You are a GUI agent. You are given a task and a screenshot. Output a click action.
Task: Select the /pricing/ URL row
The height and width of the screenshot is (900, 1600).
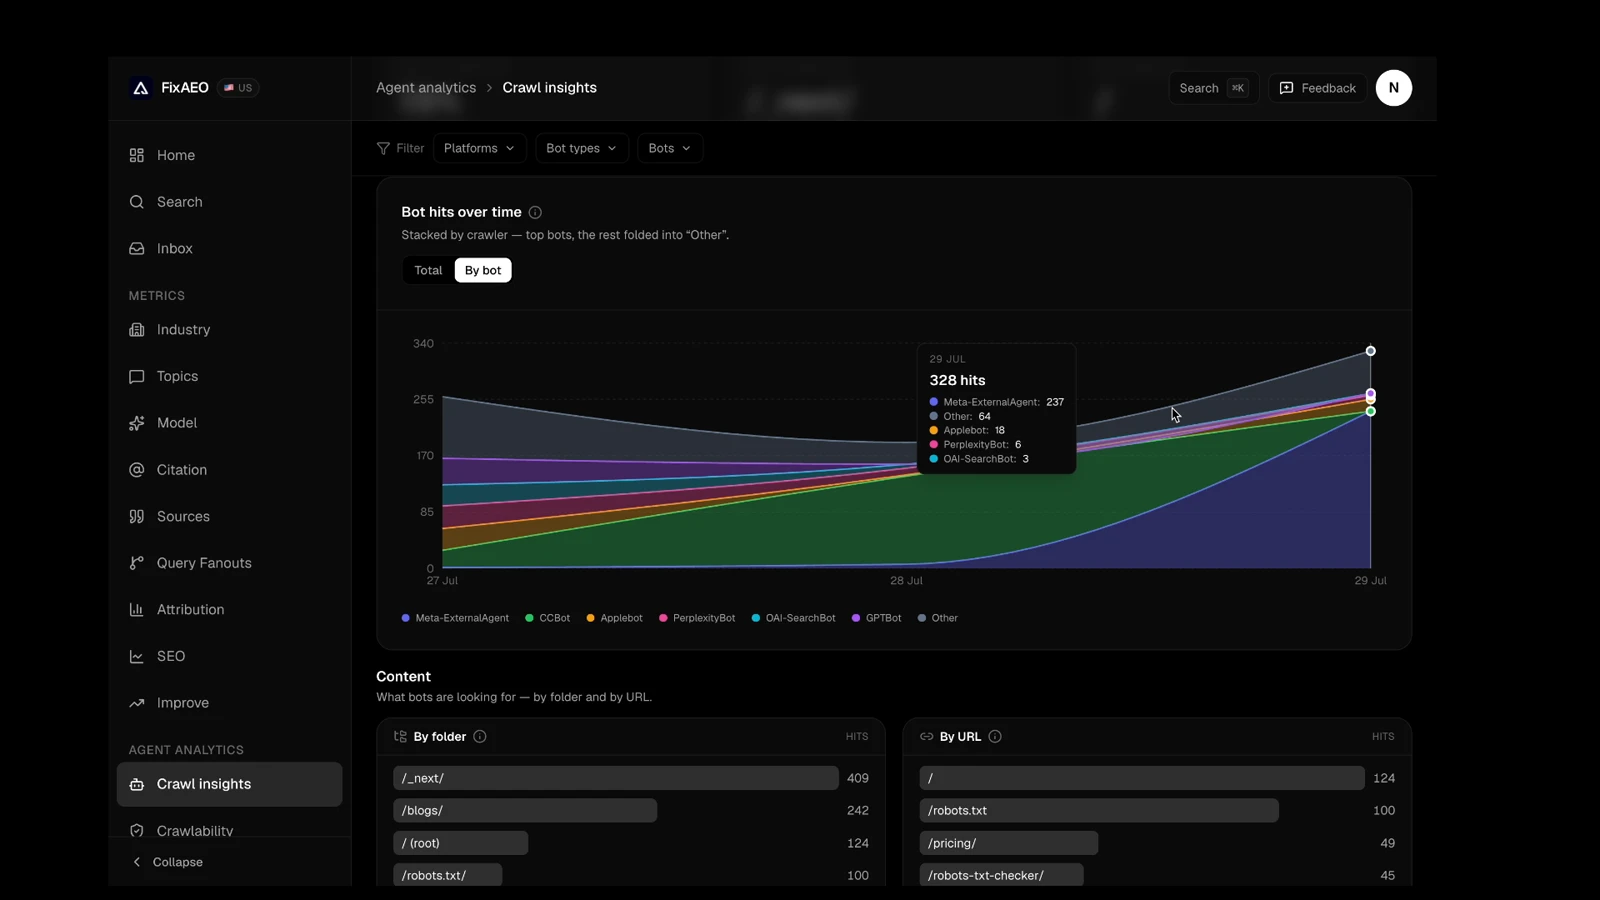(x=1157, y=843)
